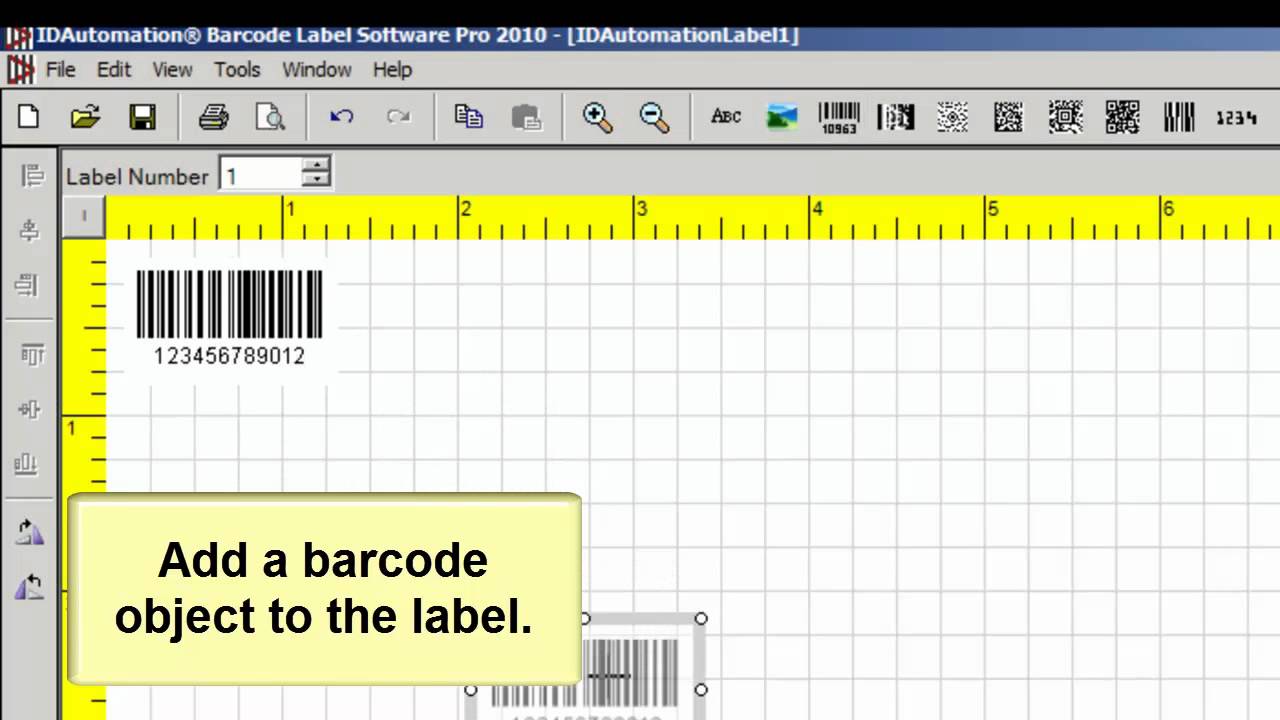Add a text object (ABC)
Image resolution: width=1280 pixels, height=720 pixels.
coord(725,117)
